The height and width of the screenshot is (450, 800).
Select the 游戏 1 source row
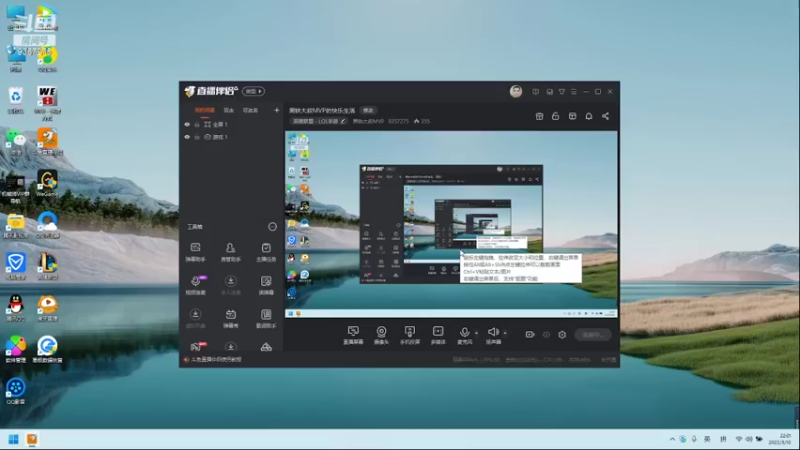[232, 137]
